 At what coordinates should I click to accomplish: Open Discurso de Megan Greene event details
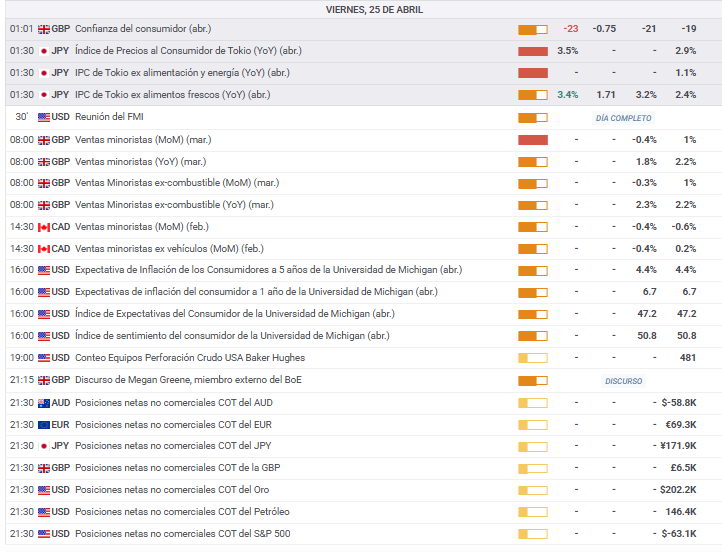(189, 380)
